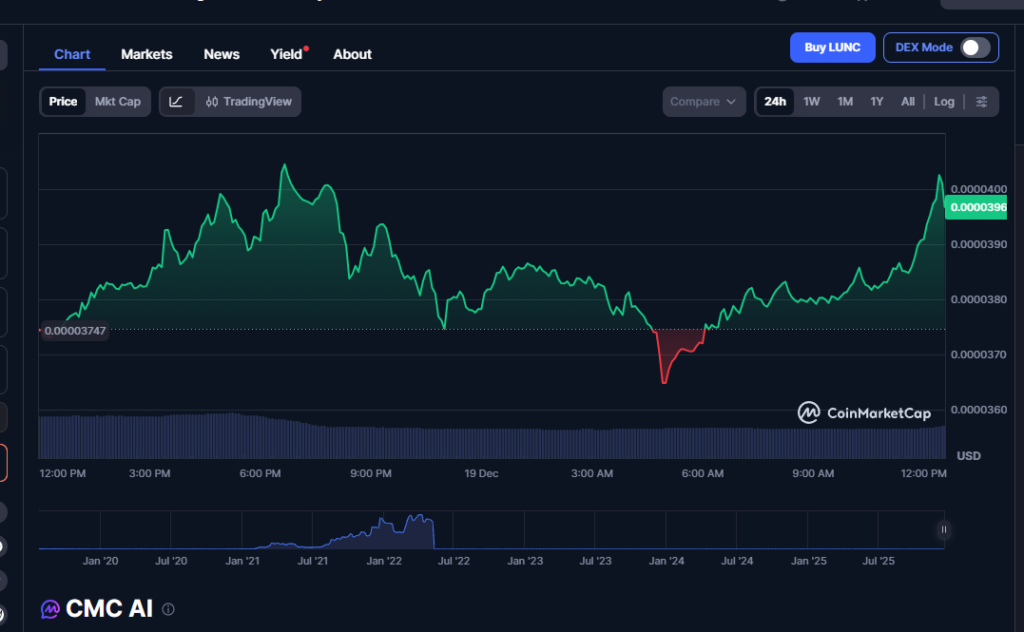The width and height of the screenshot is (1024, 632).
Task: Expand the Compare dropdown
Action: pyautogui.click(x=704, y=102)
